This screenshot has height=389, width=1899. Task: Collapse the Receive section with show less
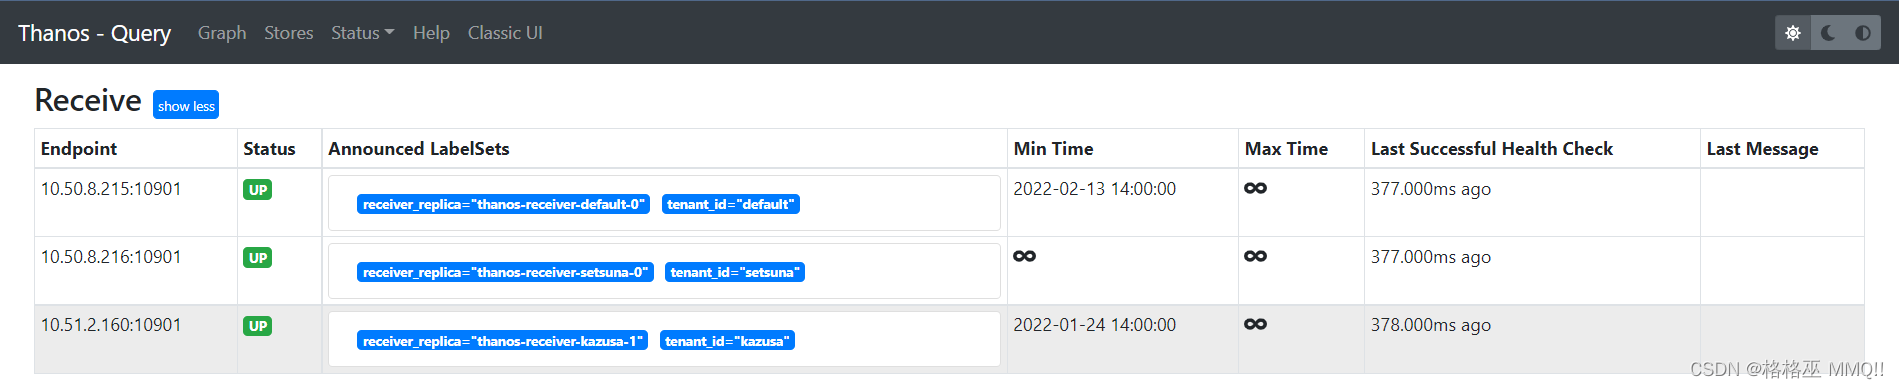tap(186, 105)
